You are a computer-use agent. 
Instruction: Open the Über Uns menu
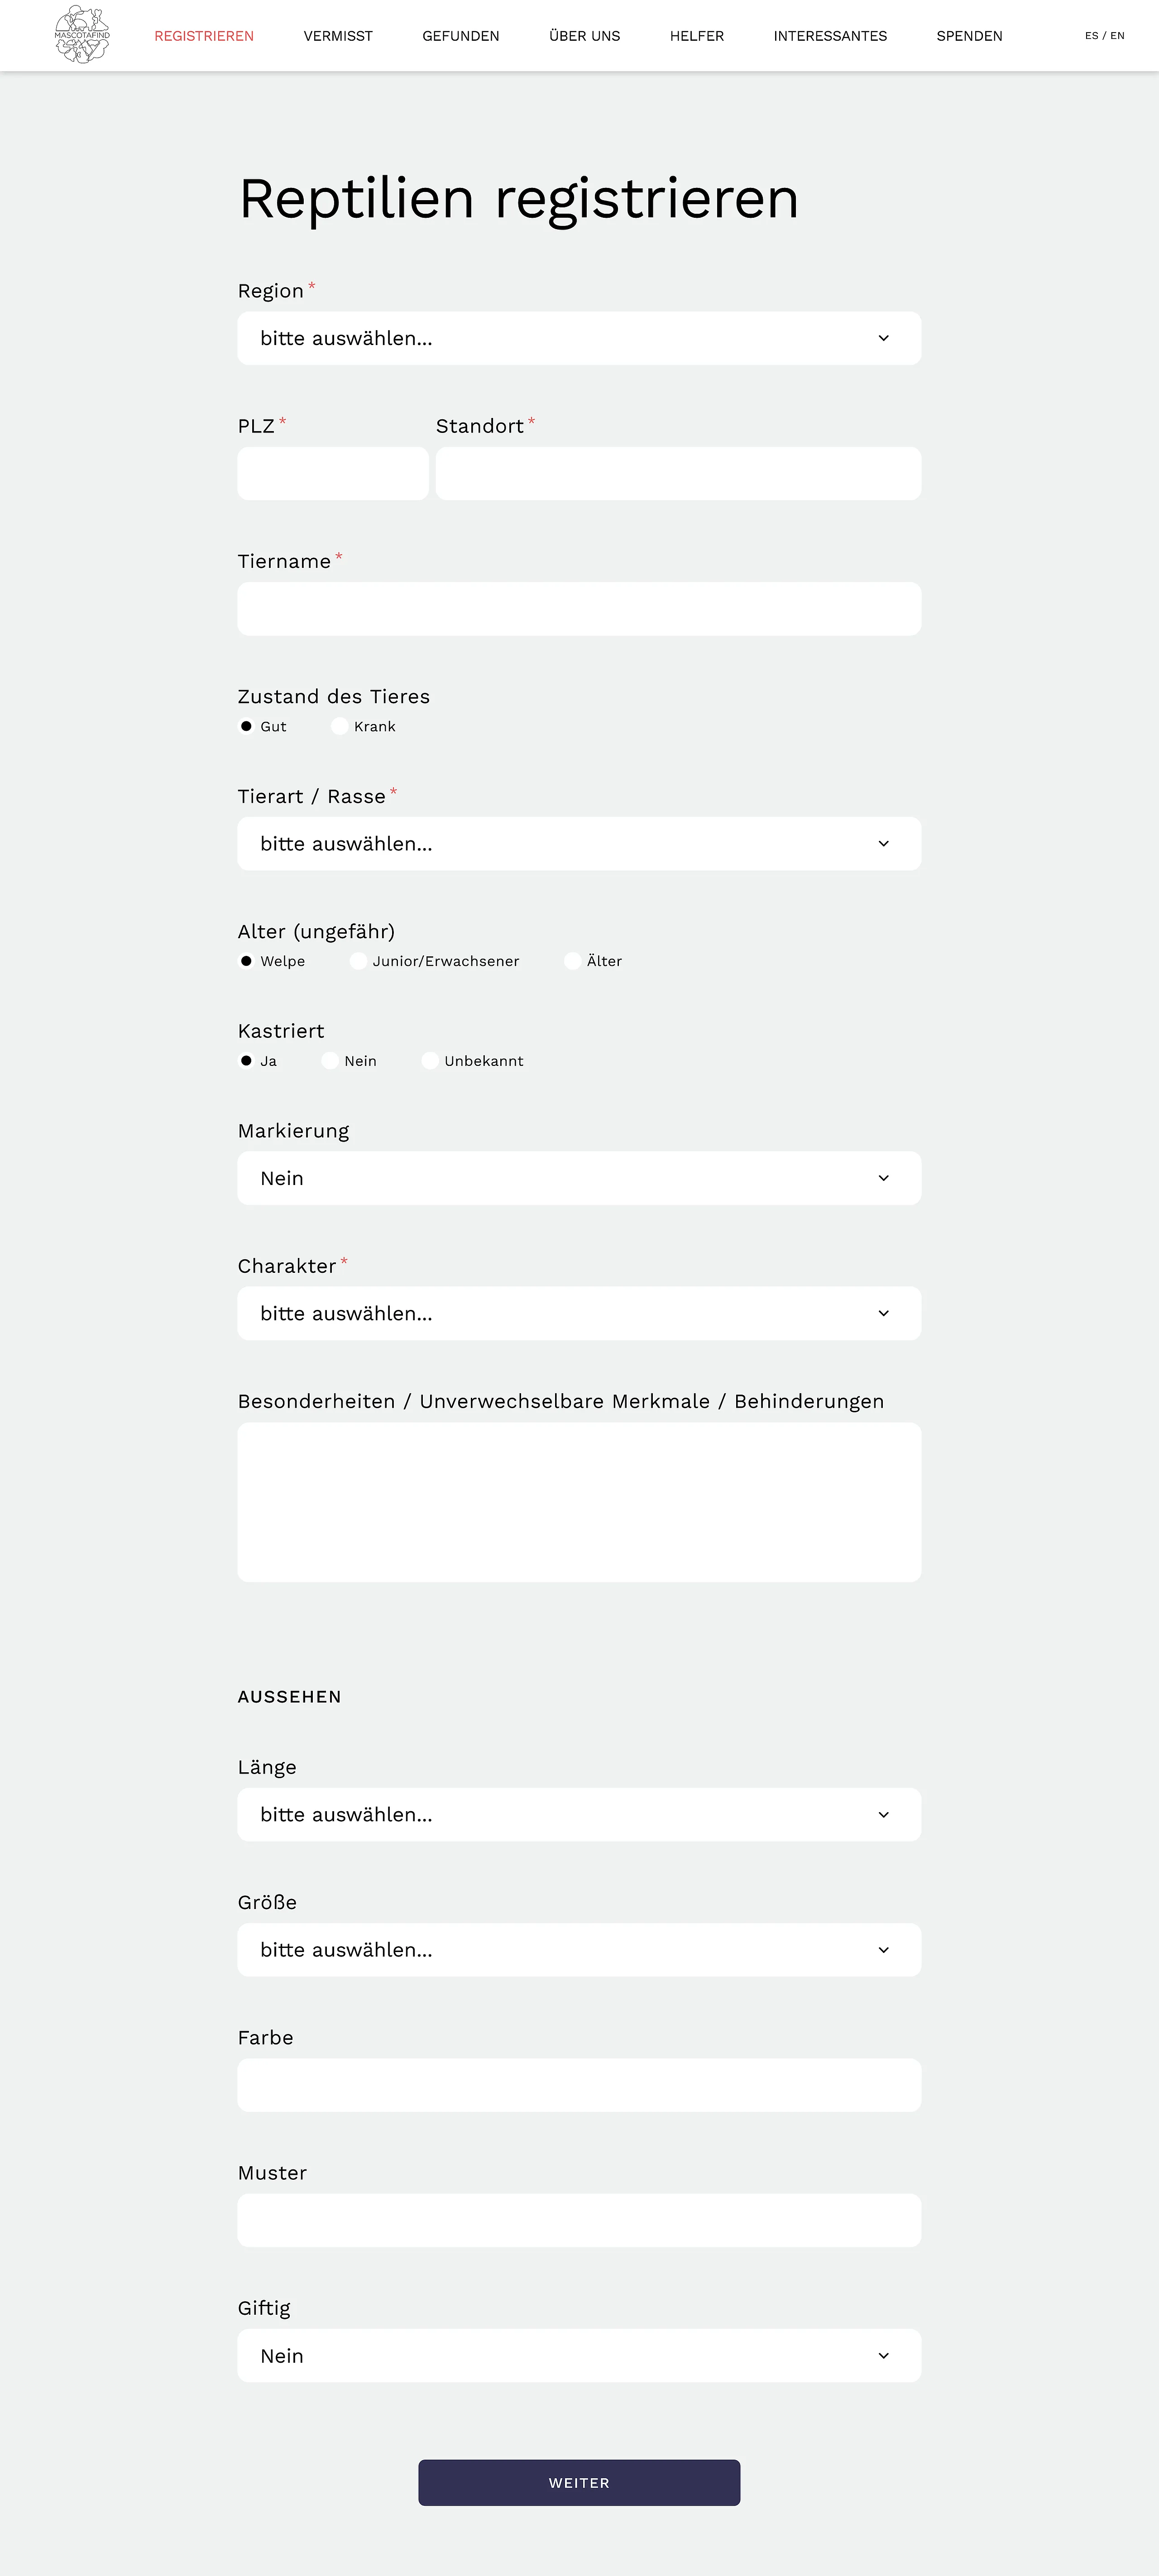pyautogui.click(x=584, y=36)
